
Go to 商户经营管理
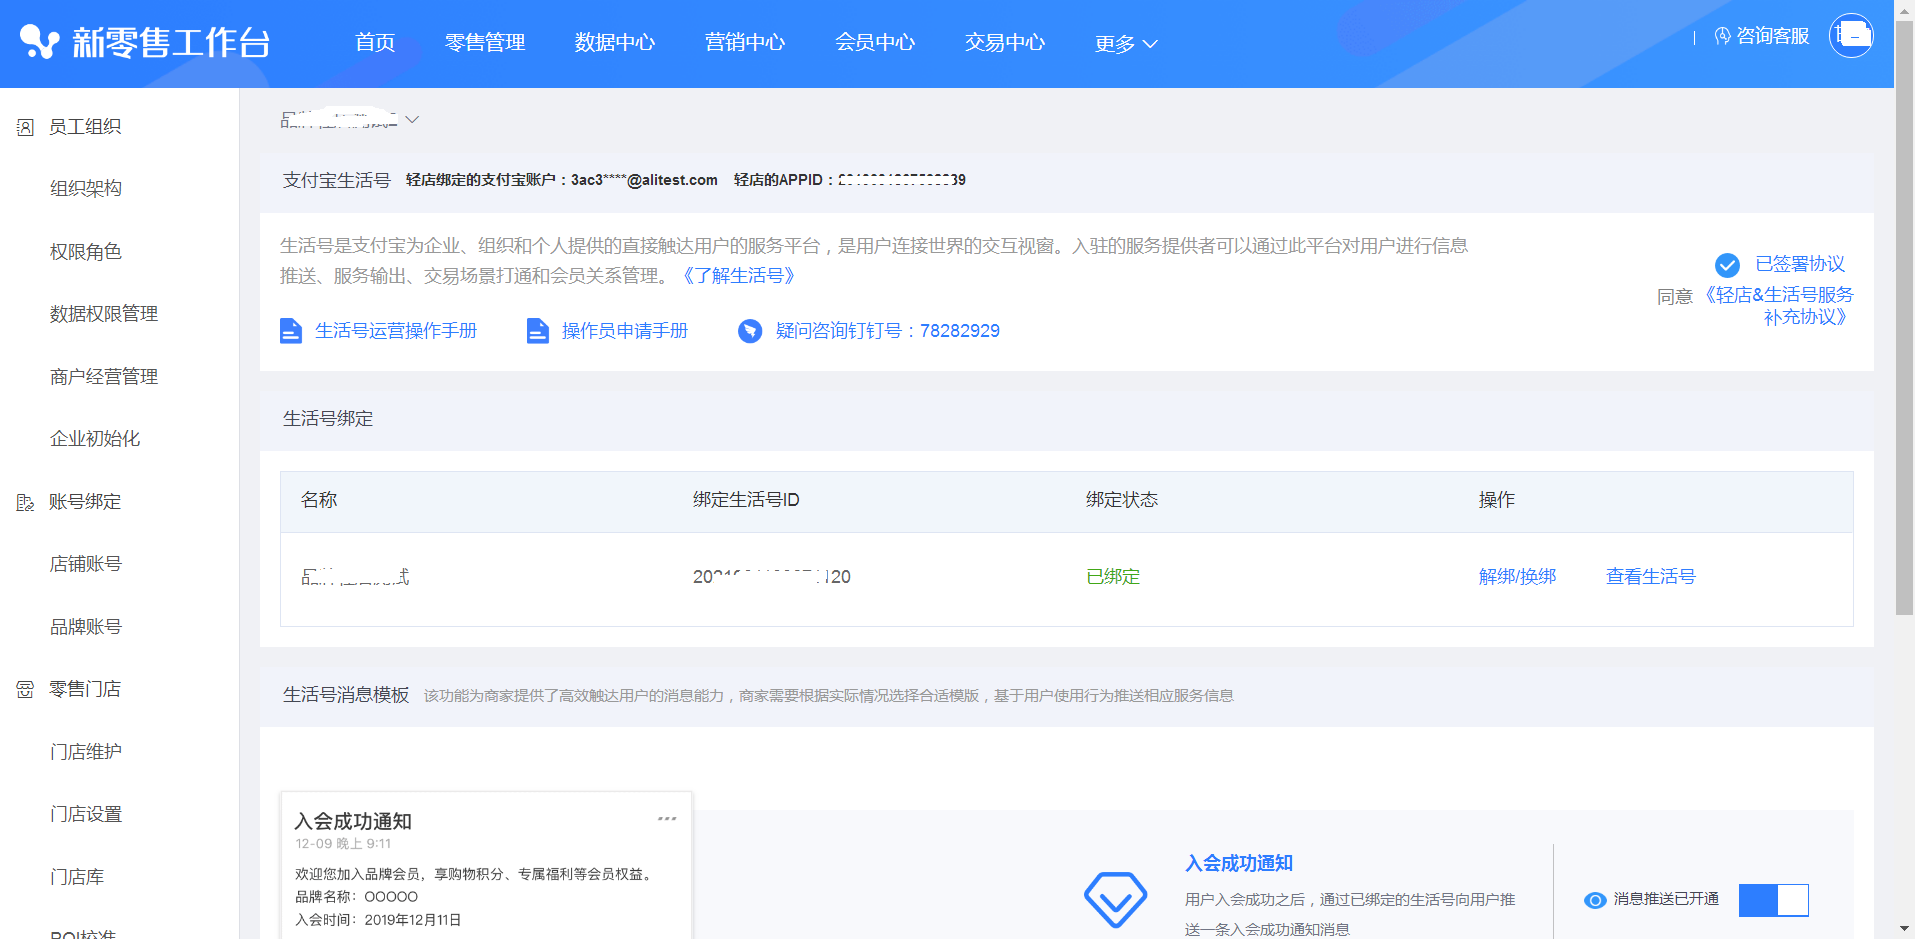point(104,377)
